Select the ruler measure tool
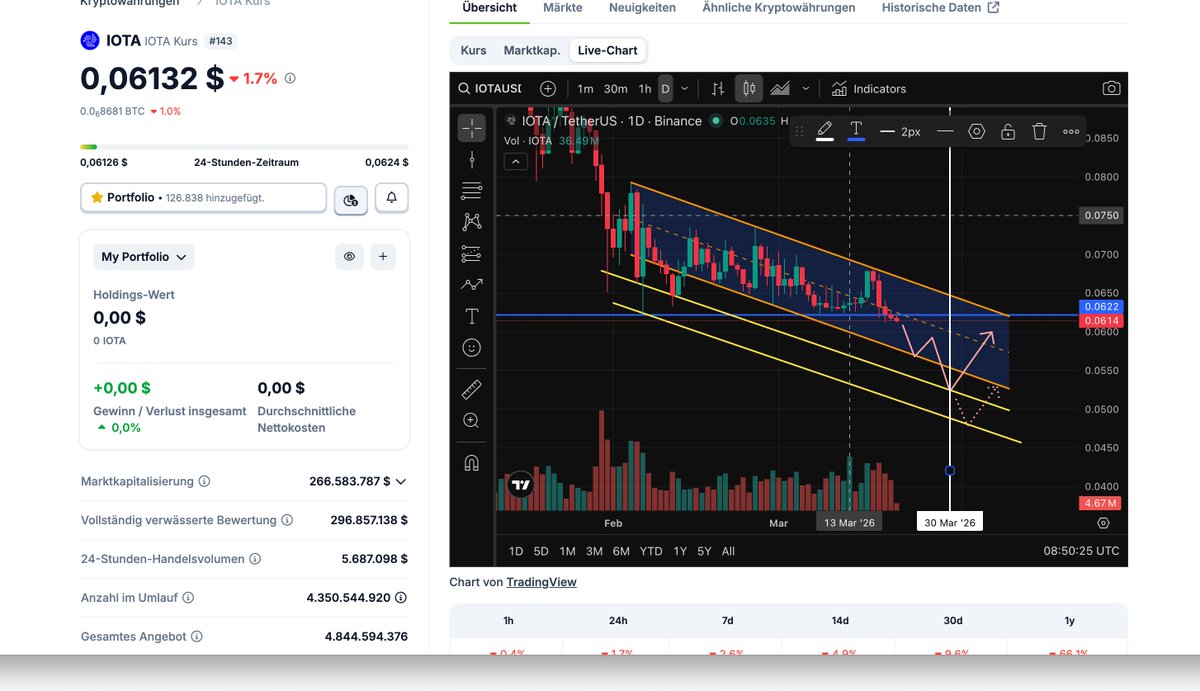The height and width of the screenshot is (691, 1200). click(472, 389)
